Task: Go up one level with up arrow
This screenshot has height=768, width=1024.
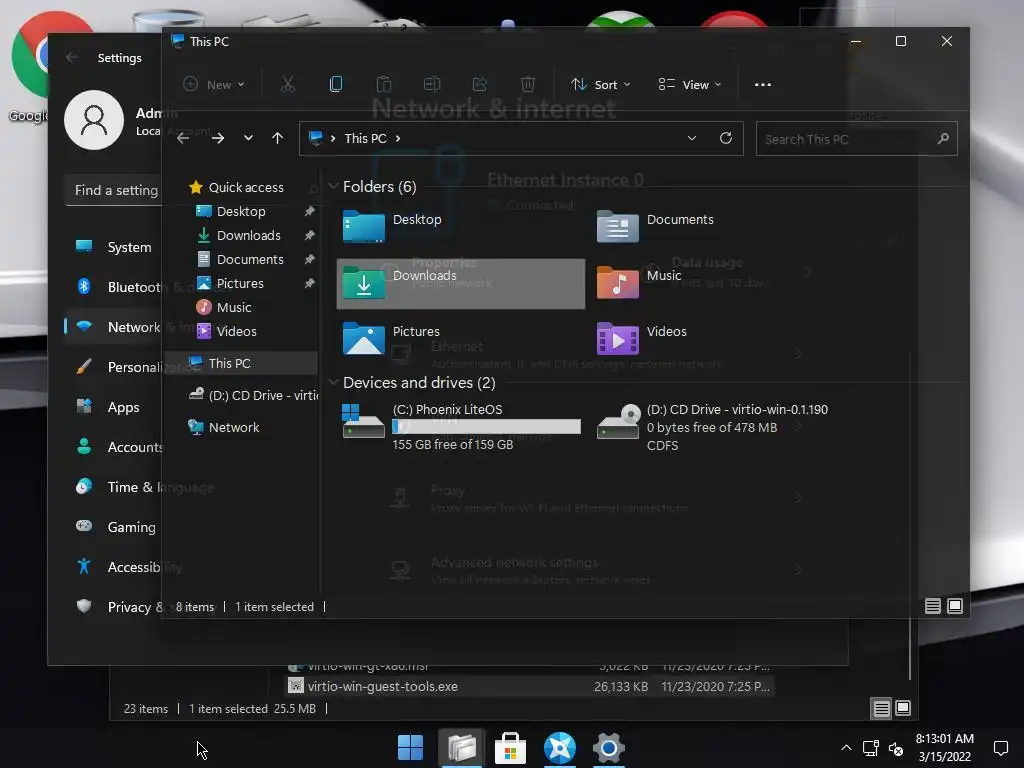Action: [x=278, y=138]
